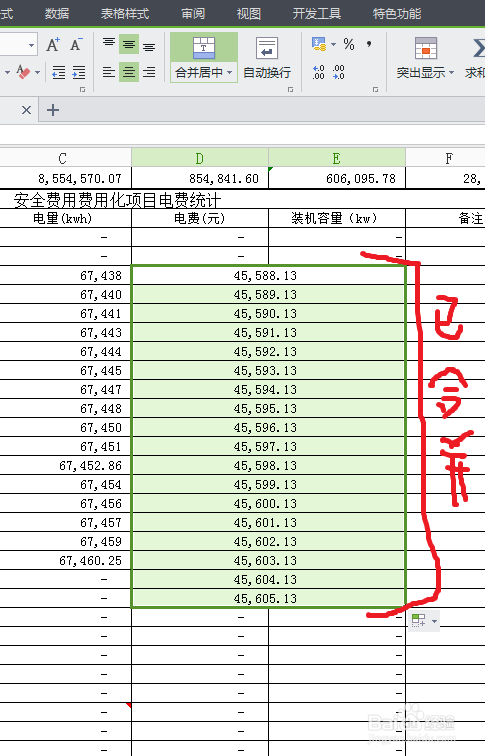
Task: Open the 特色功能 ribbon tab
Action: point(397,14)
